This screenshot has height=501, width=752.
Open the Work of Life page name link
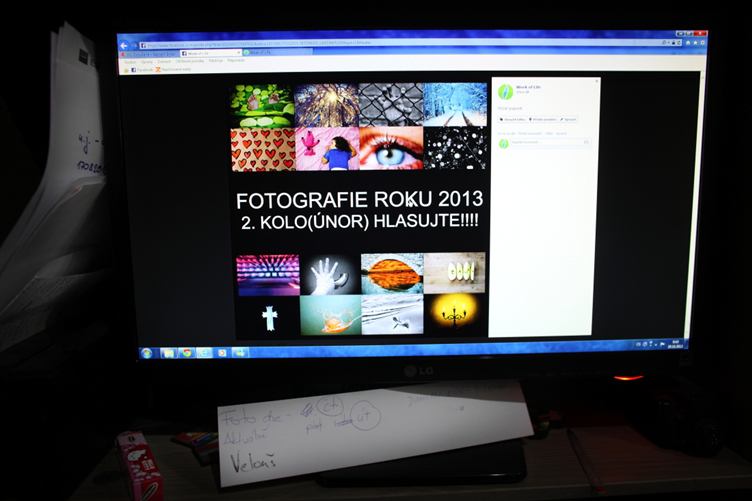(x=528, y=87)
